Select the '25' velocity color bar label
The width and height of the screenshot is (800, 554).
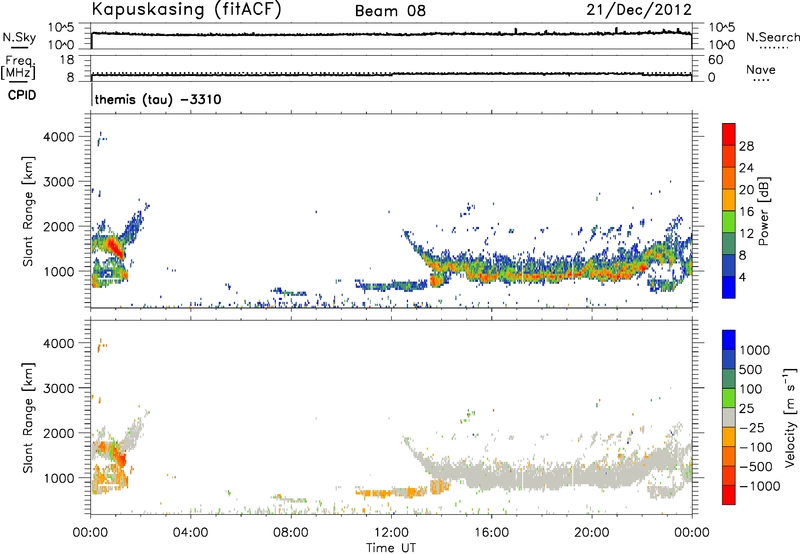pos(746,409)
